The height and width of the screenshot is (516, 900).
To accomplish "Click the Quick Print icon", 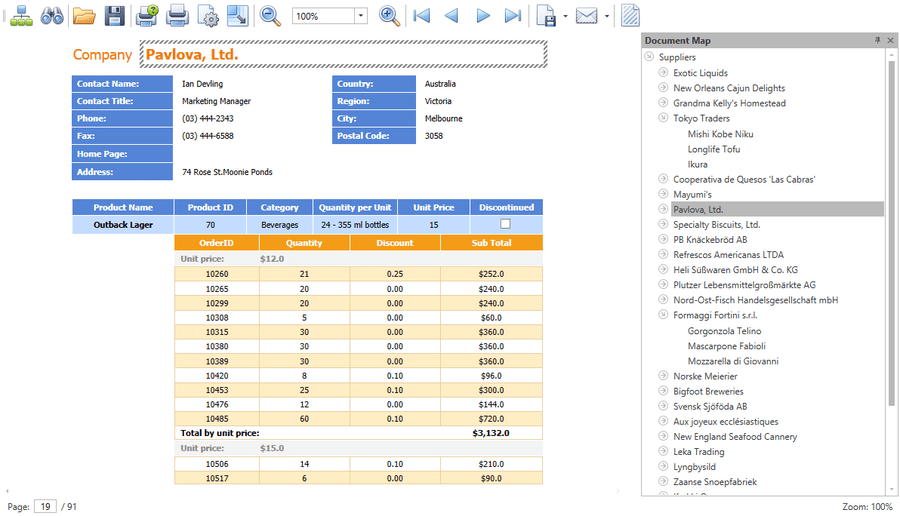I will (177, 15).
